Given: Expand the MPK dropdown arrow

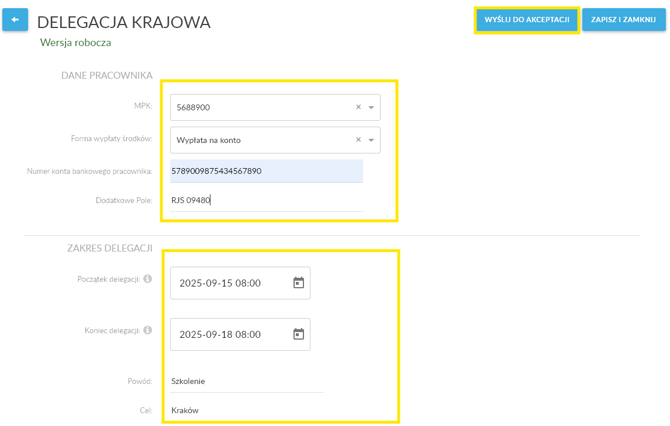Looking at the screenshot, I should (x=371, y=107).
